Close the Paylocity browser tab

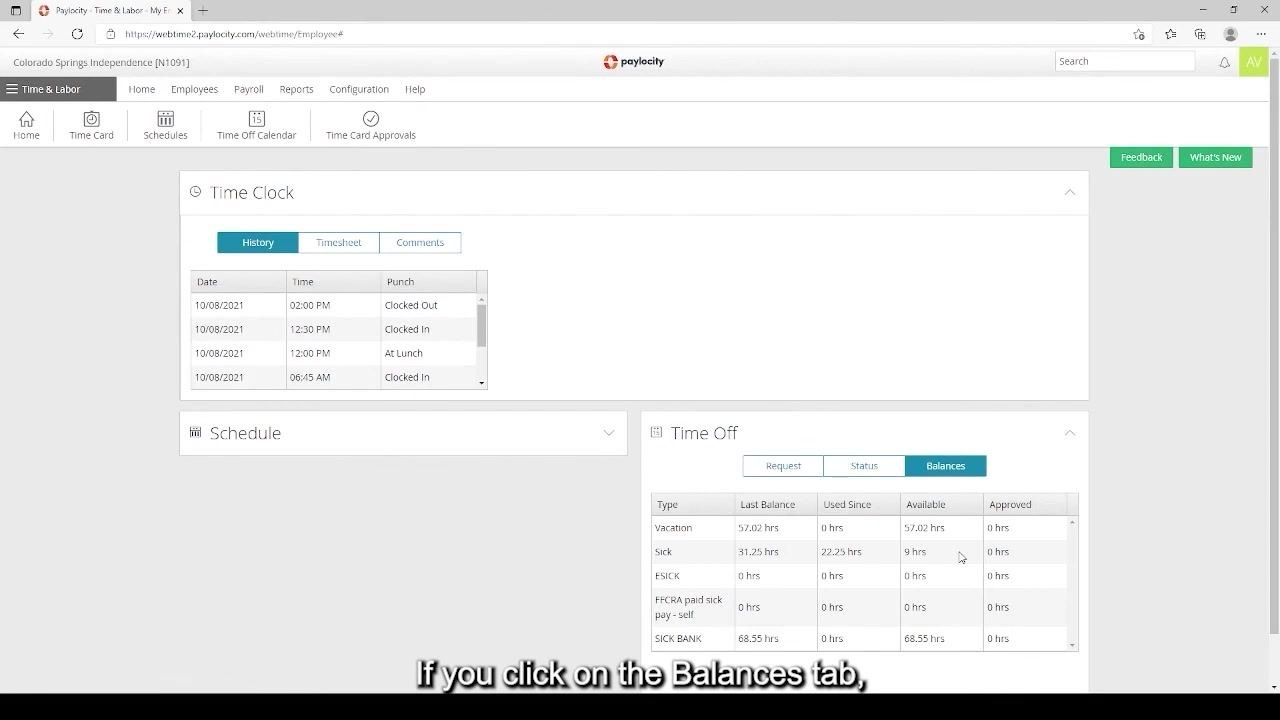click(x=181, y=10)
